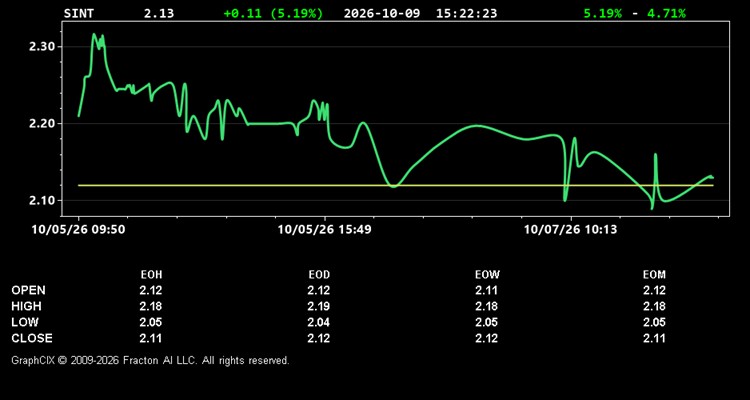Click the EOM low value 2.05
Image resolution: width=750 pixels, height=400 pixels.
(654, 322)
